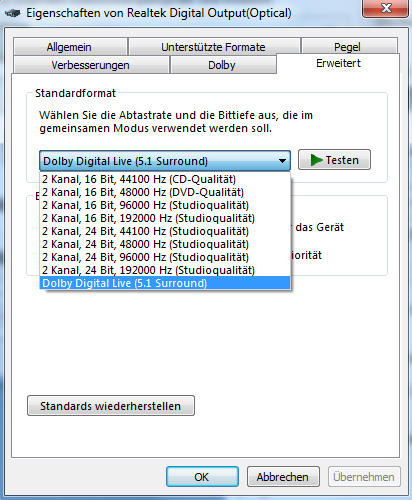The image size is (412, 500).
Task: Open the Pegel tab
Action: point(349,47)
